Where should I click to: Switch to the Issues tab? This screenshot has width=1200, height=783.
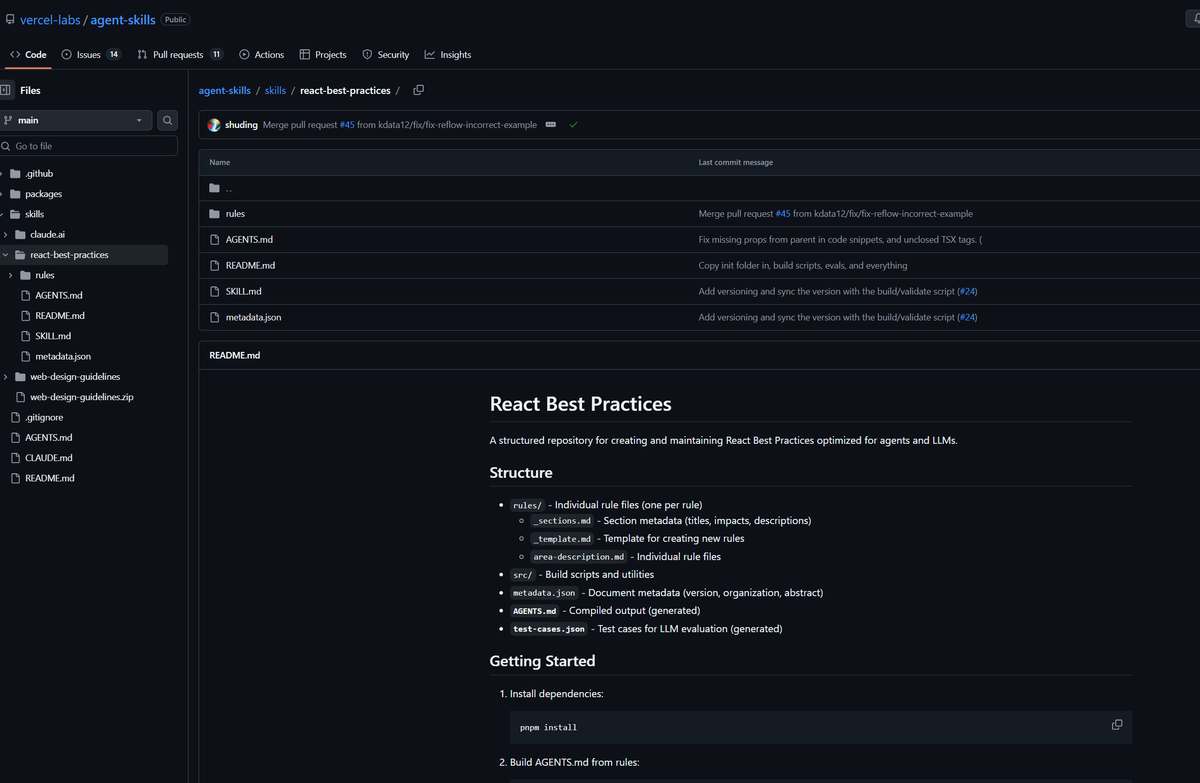tap(91, 55)
